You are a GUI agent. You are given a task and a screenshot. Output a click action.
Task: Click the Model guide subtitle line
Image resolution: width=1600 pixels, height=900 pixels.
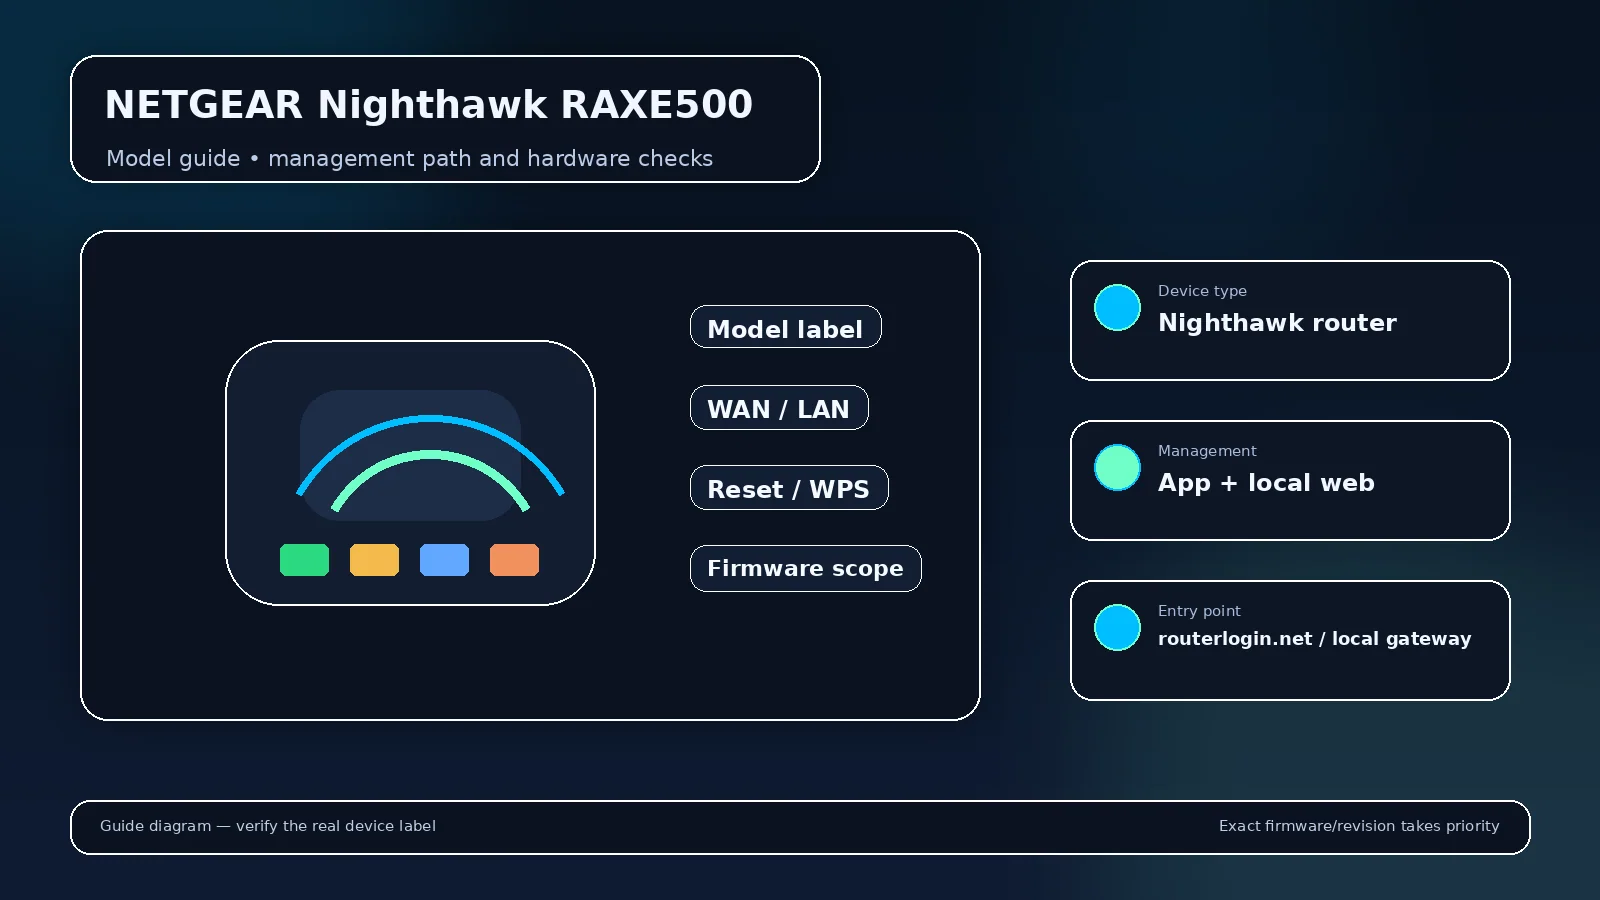(x=409, y=159)
